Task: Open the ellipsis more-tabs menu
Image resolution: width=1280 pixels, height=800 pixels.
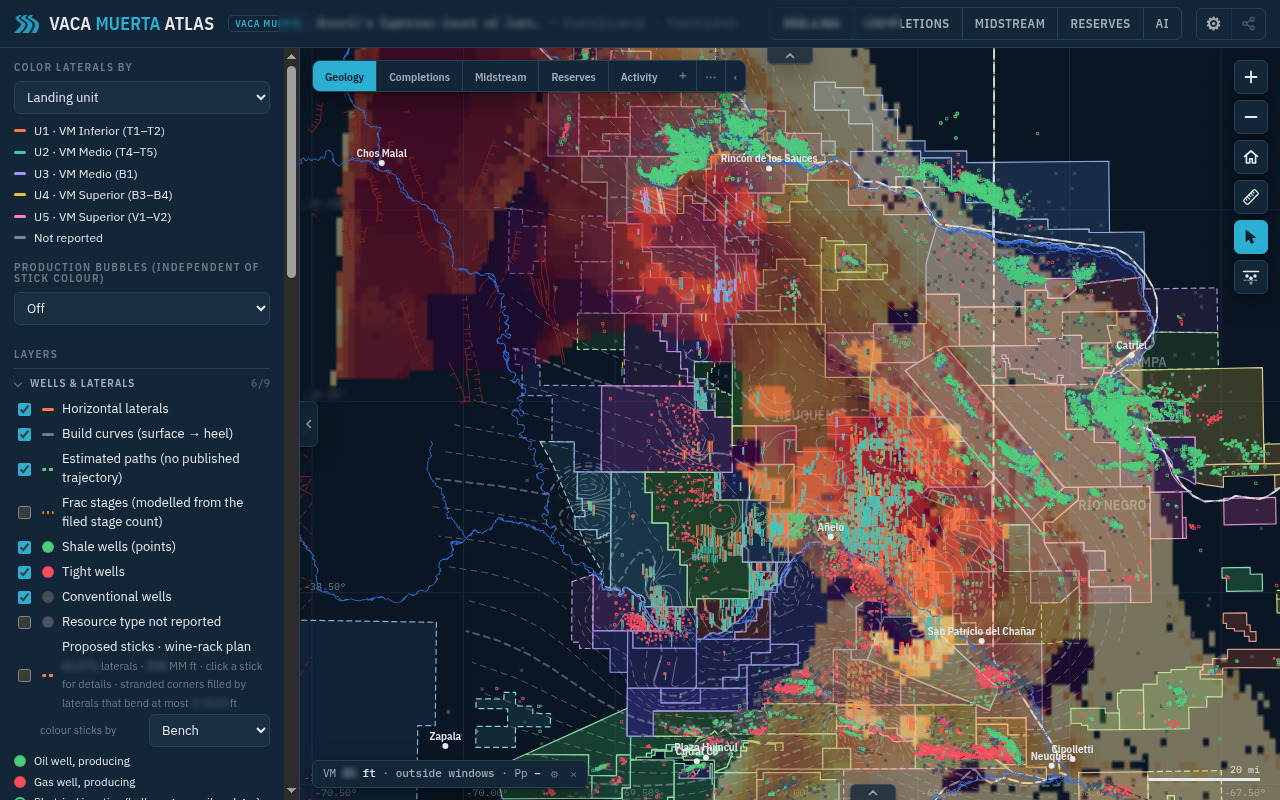Action: [711, 76]
